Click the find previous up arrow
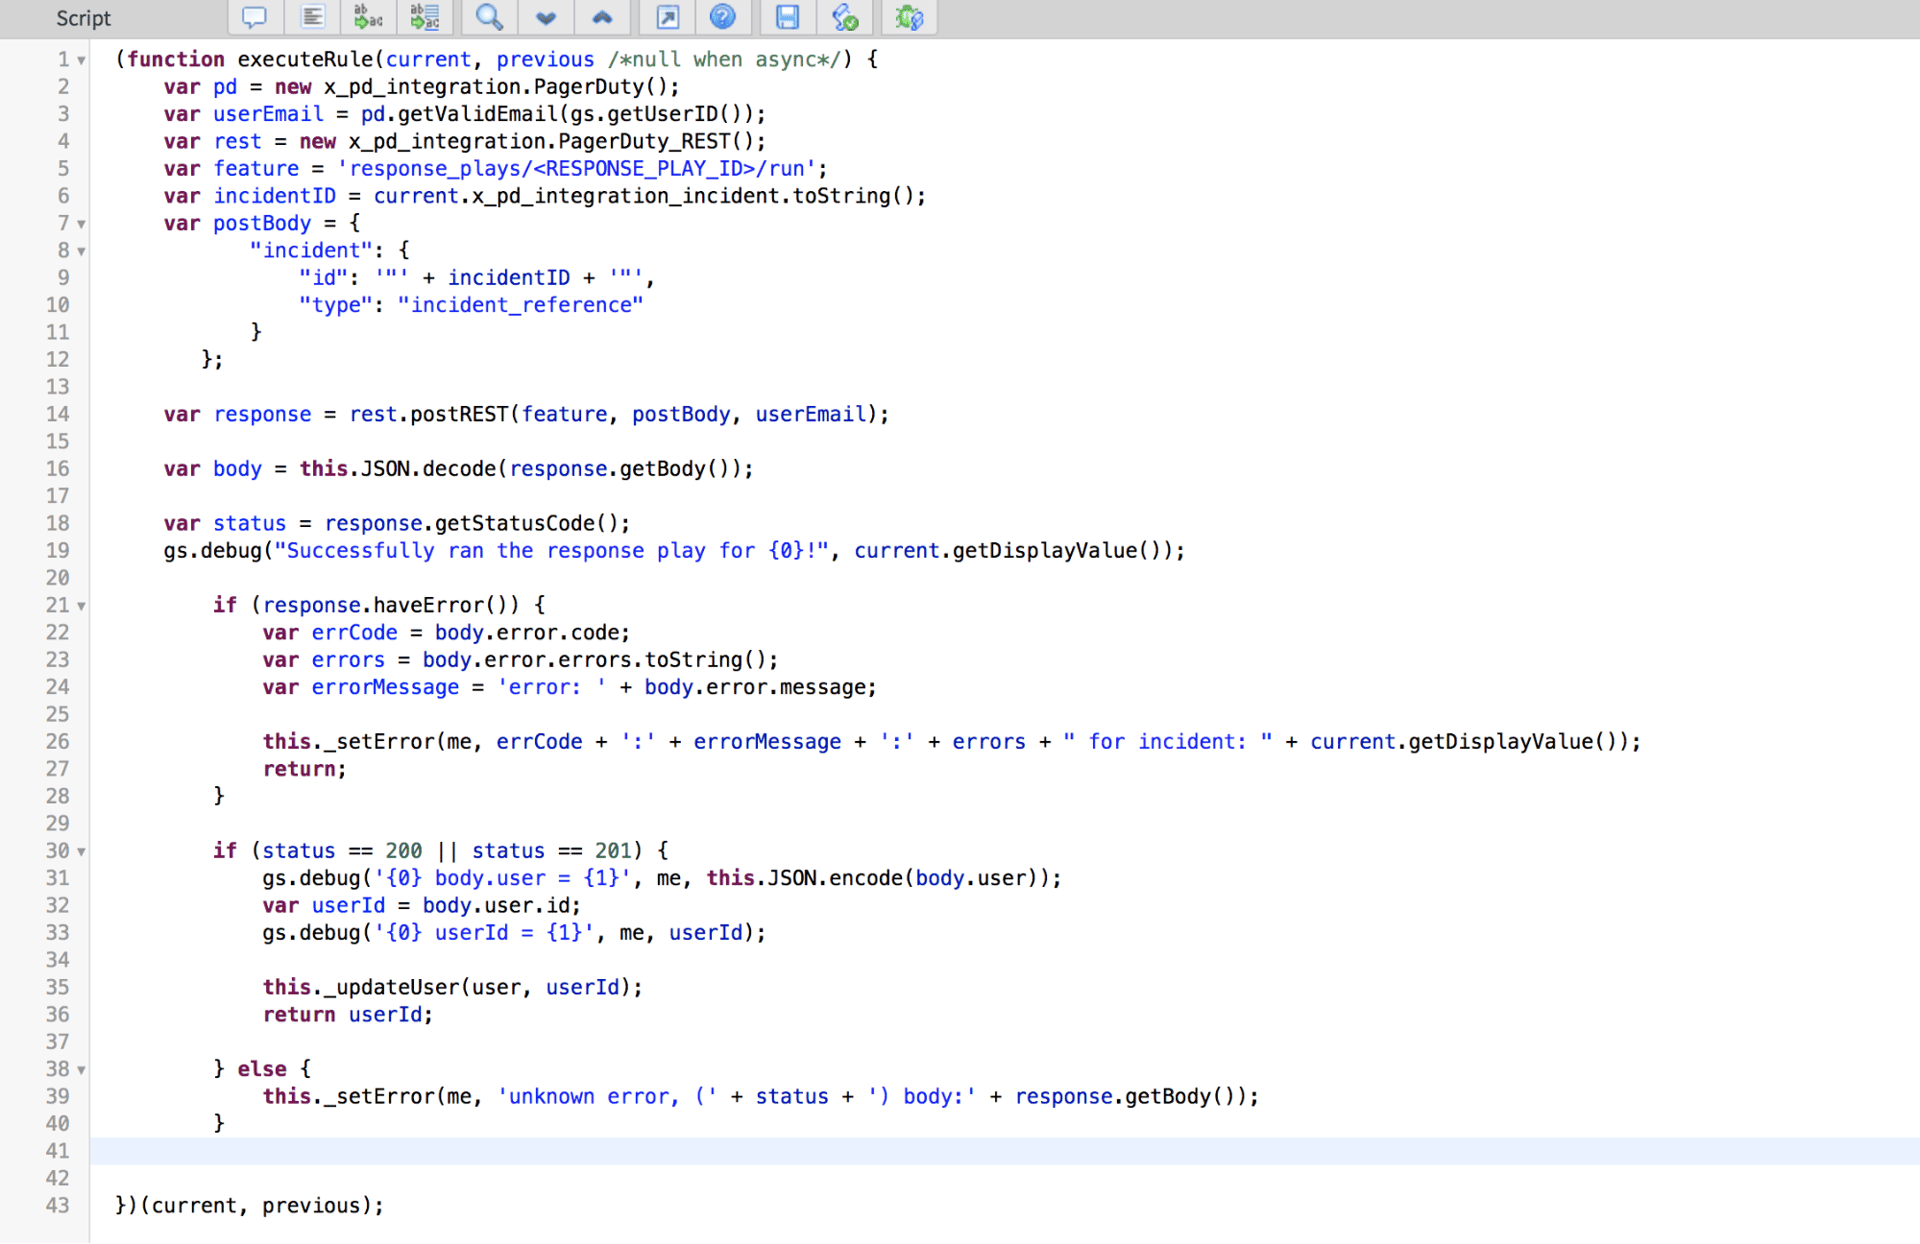The width and height of the screenshot is (1920, 1244). (601, 17)
